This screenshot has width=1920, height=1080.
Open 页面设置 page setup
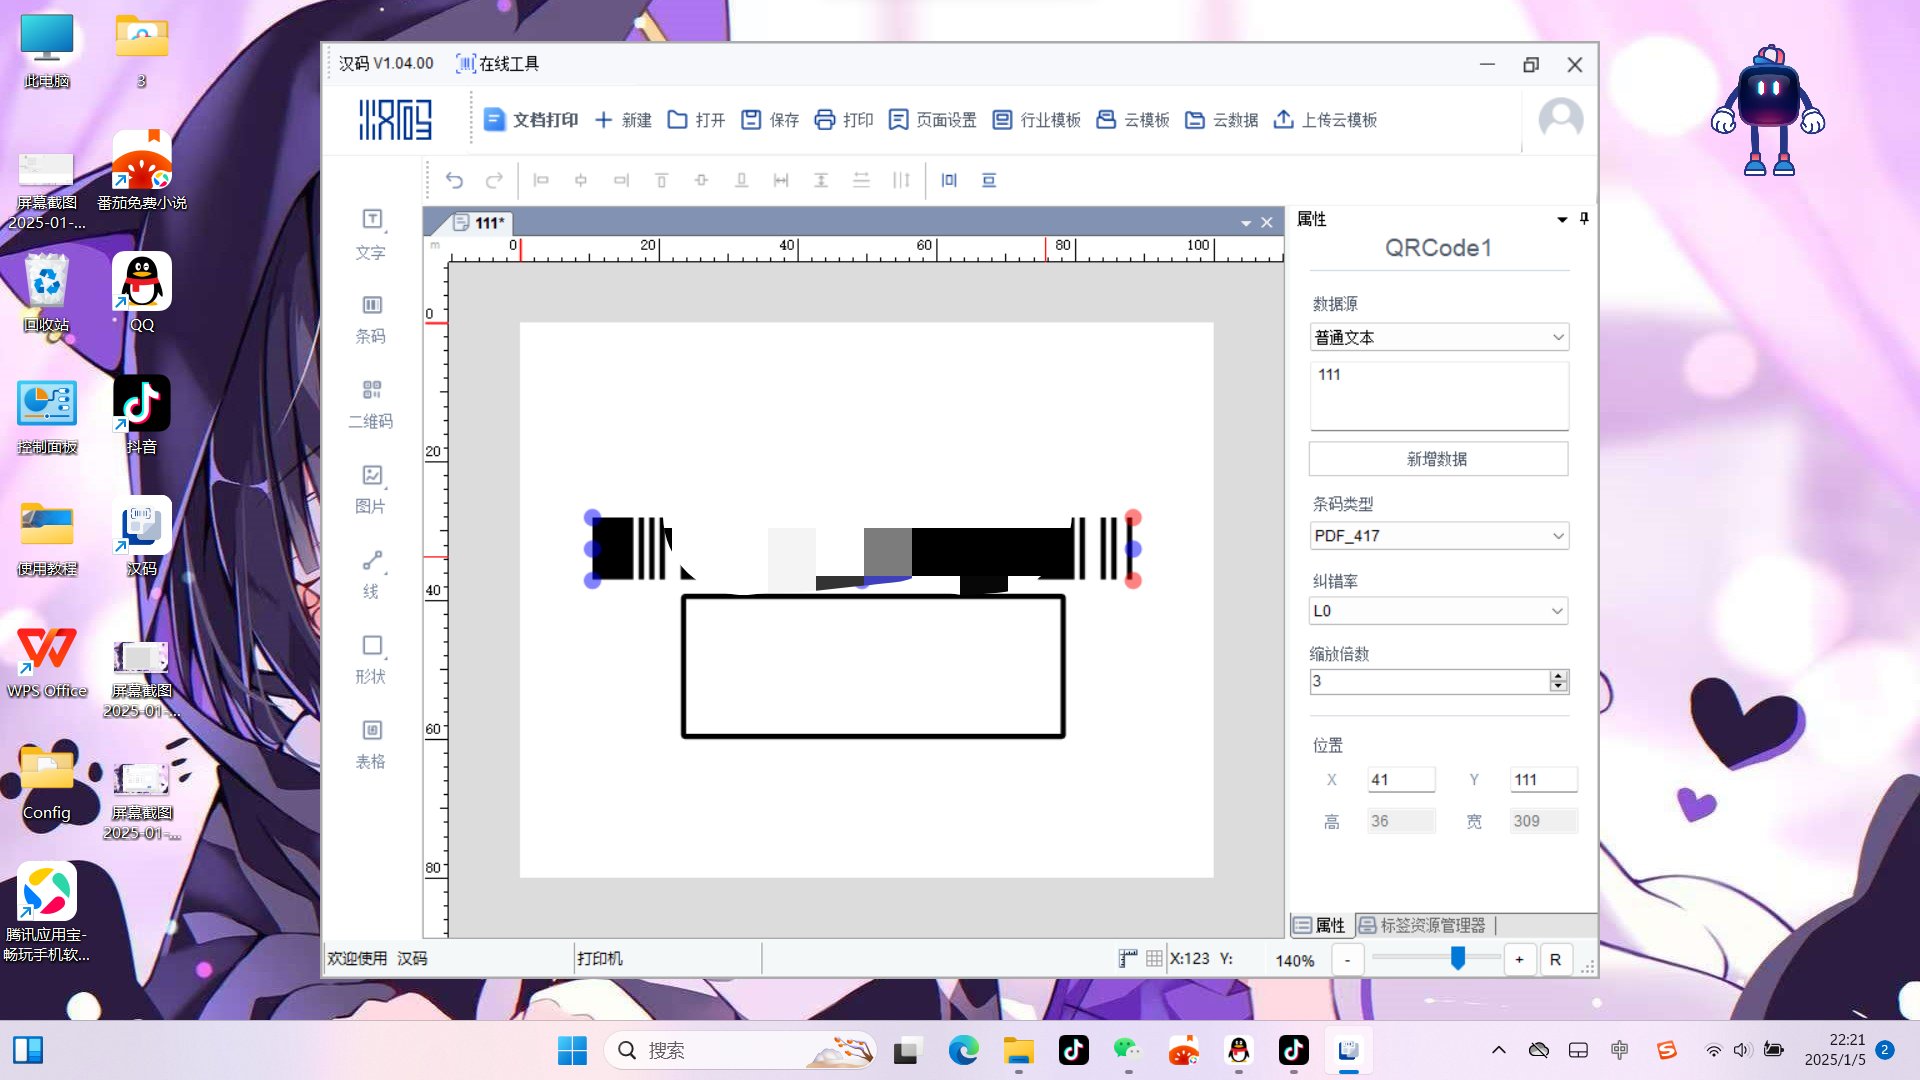[932, 120]
